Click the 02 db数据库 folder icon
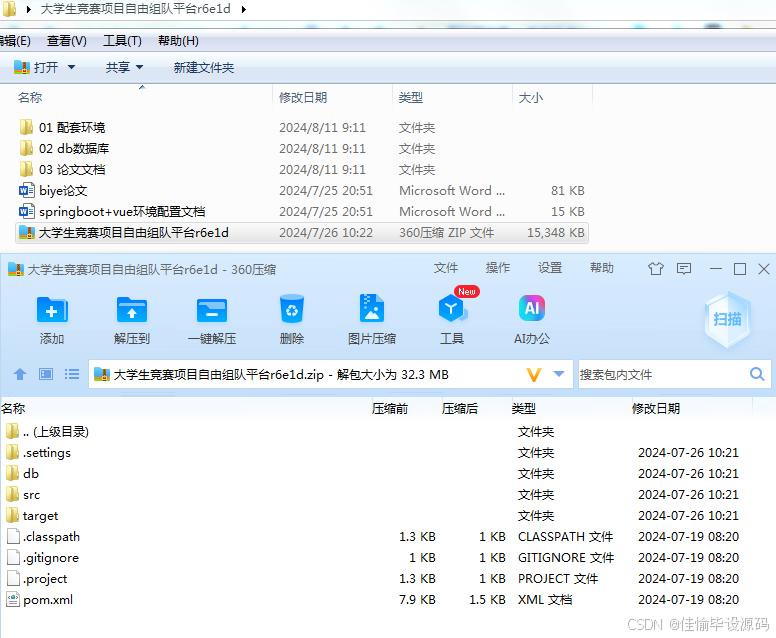The image size is (776, 638). 26,148
